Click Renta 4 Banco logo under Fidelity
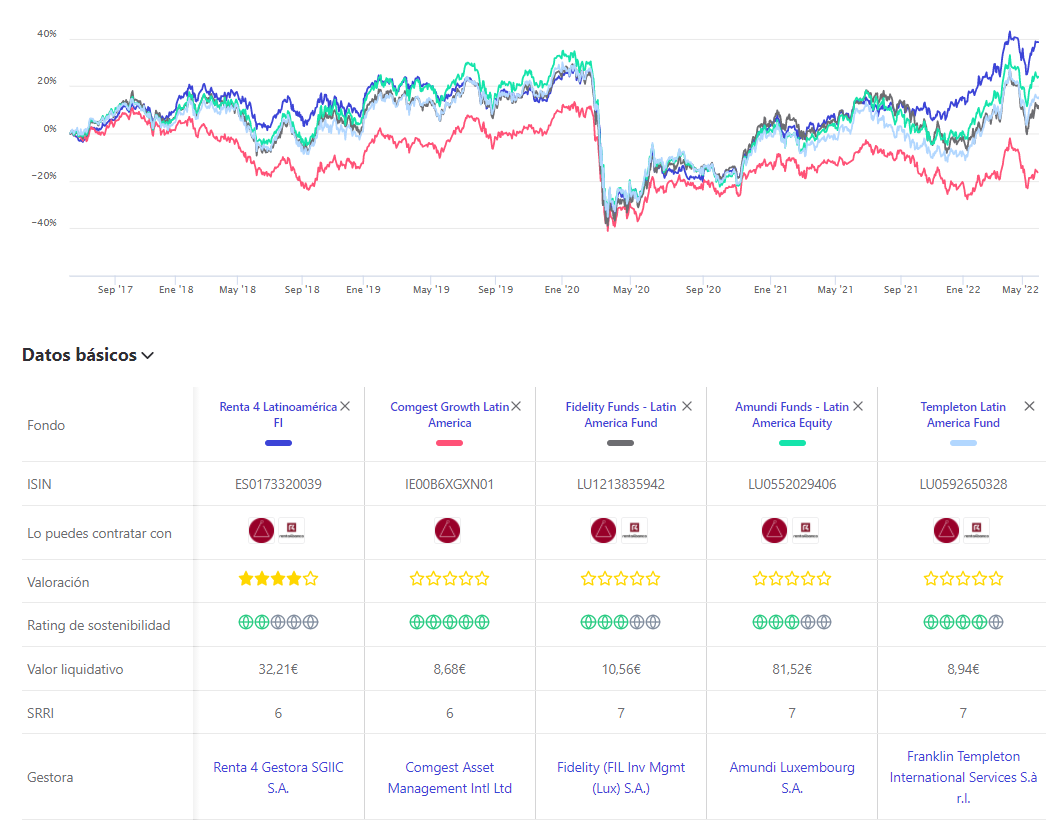The image size is (1046, 820). (x=634, y=531)
